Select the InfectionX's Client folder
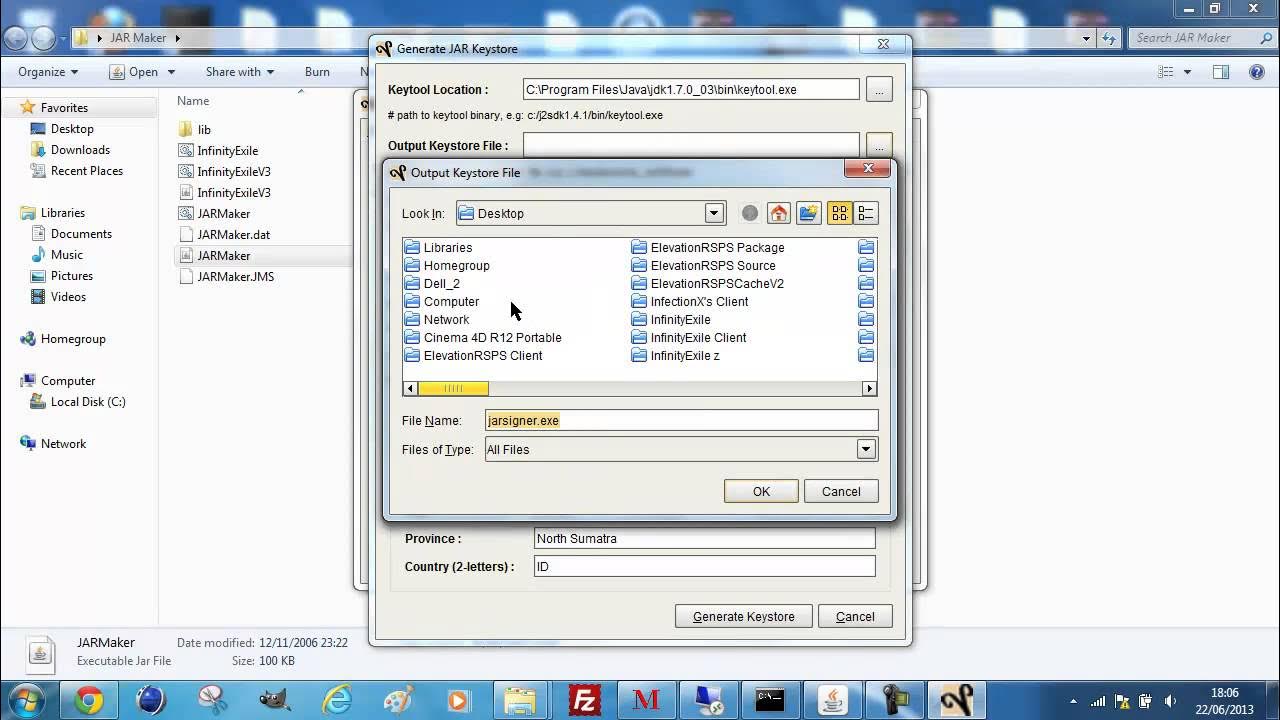Viewport: 1280px width, 720px height. 690,301
